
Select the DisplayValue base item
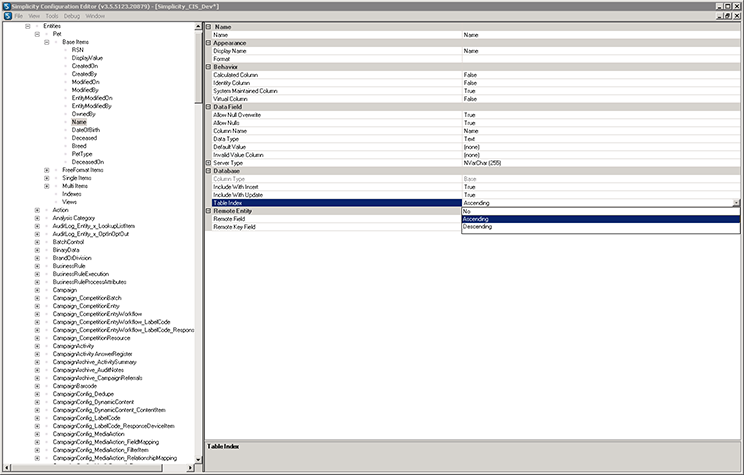pyautogui.click(x=87, y=58)
